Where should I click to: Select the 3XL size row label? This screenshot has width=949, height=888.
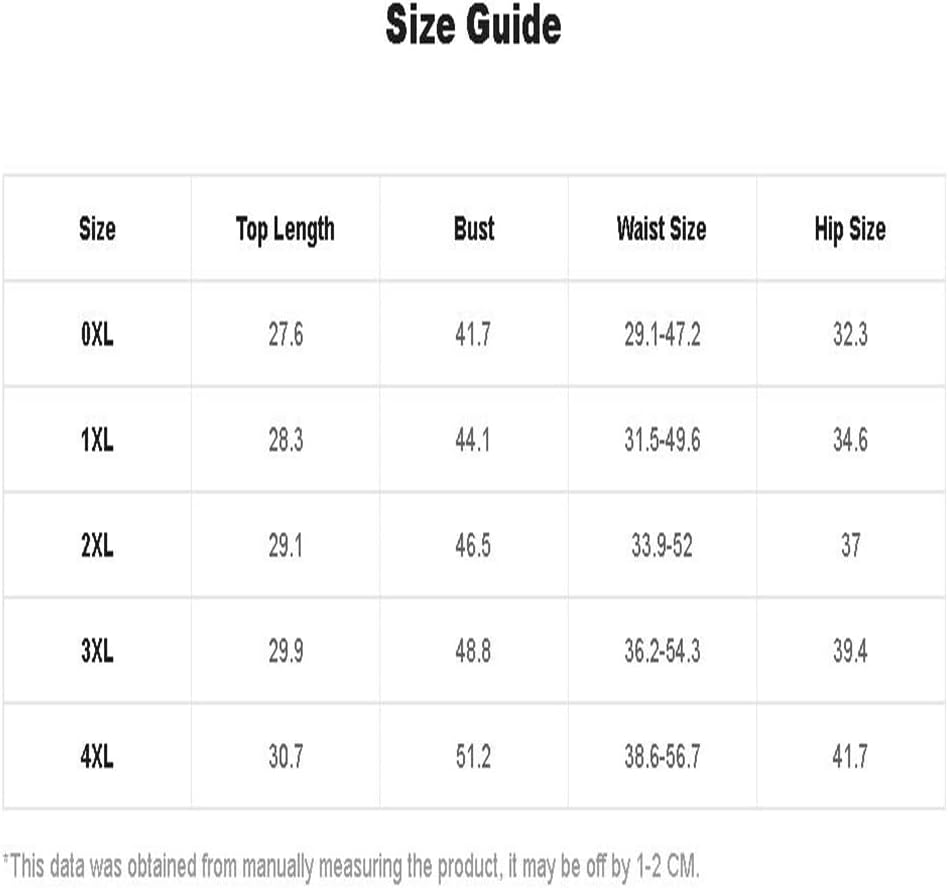(x=97, y=651)
